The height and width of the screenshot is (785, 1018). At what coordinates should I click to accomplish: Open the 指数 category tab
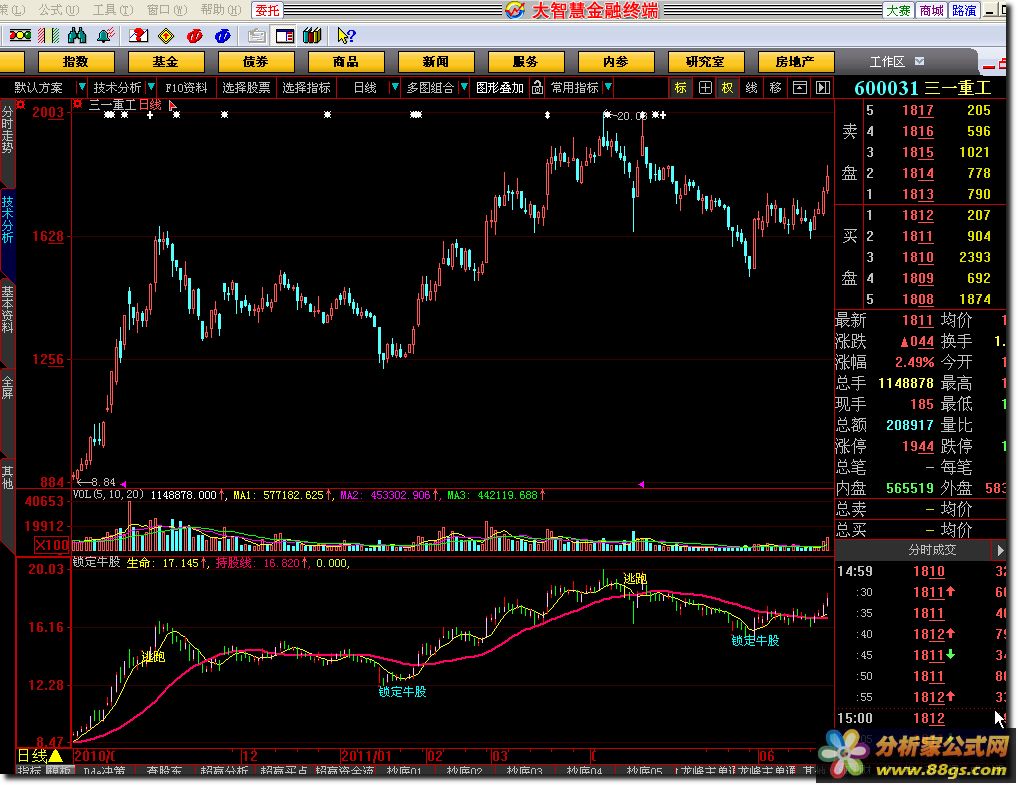tap(76, 62)
